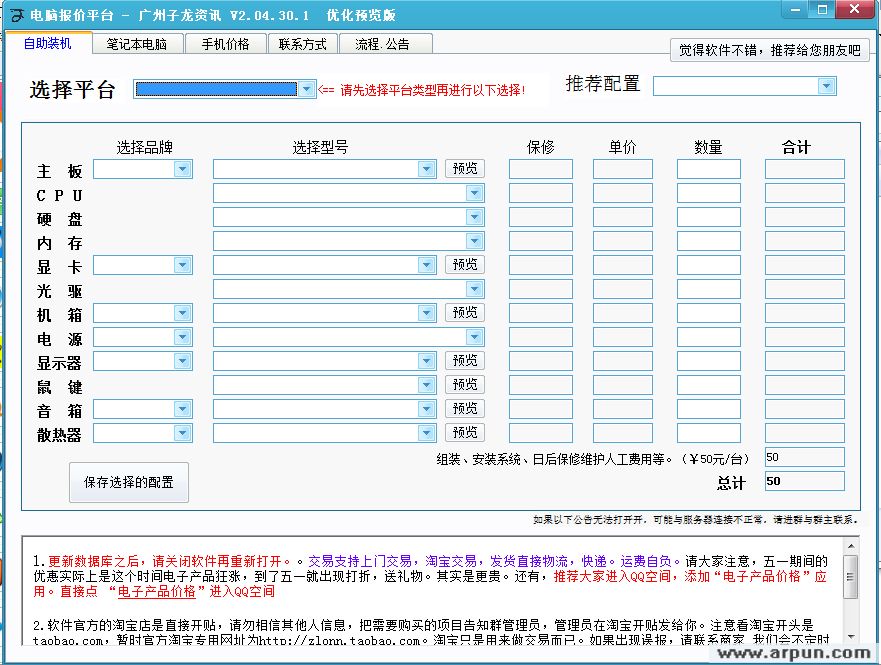Image resolution: width=881 pixels, height=665 pixels.
Task: Open the 显示器 brand dropdown
Action: click(182, 361)
